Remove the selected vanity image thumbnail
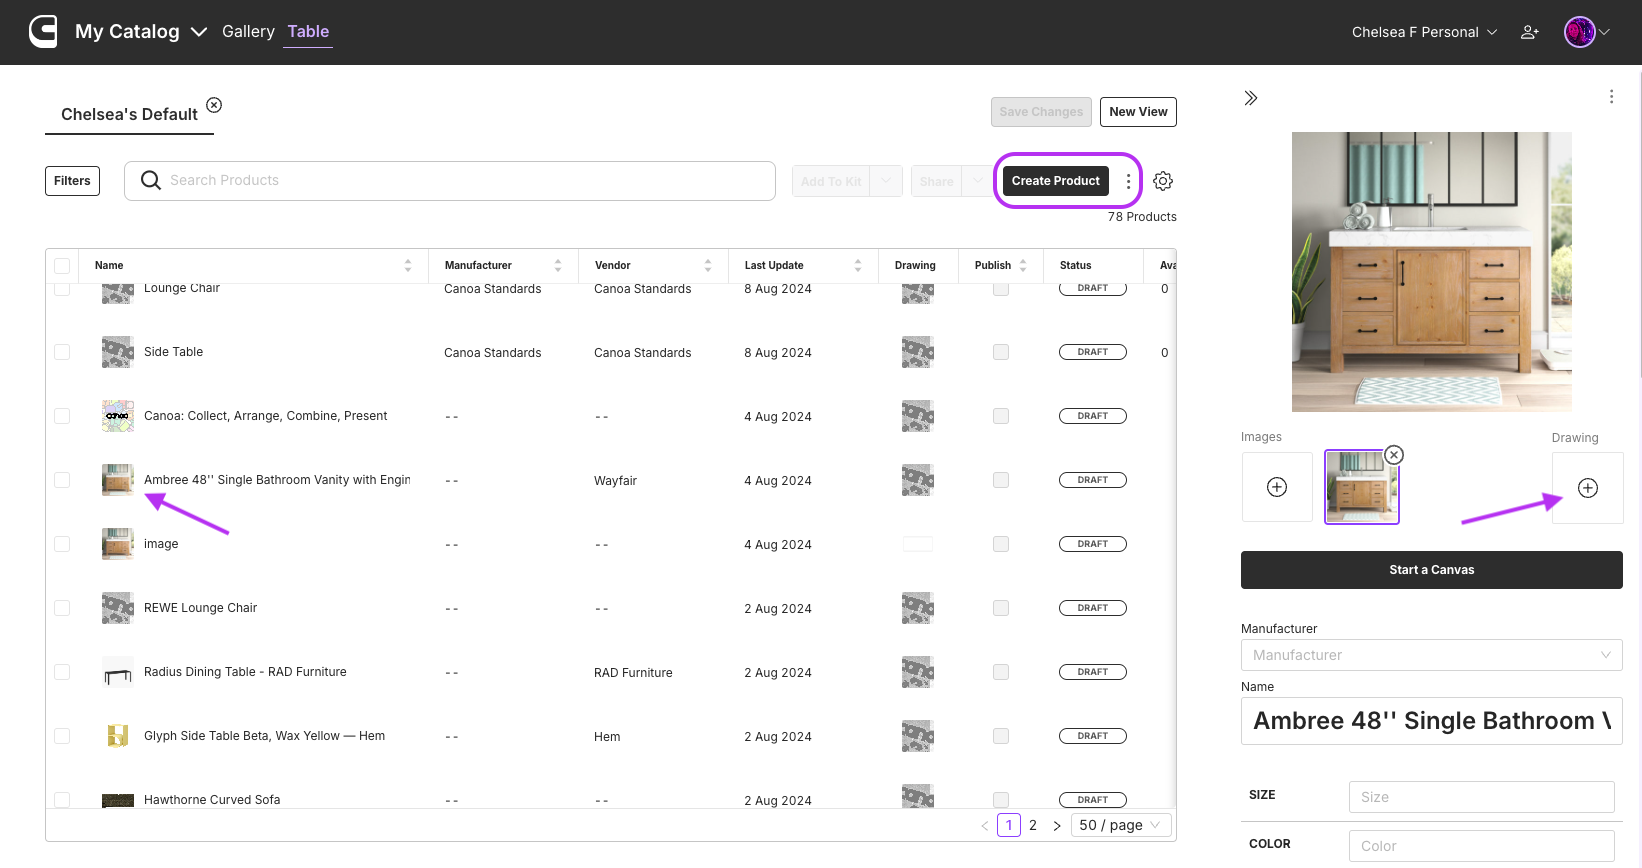1642x868 pixels. click(1394, 455)
